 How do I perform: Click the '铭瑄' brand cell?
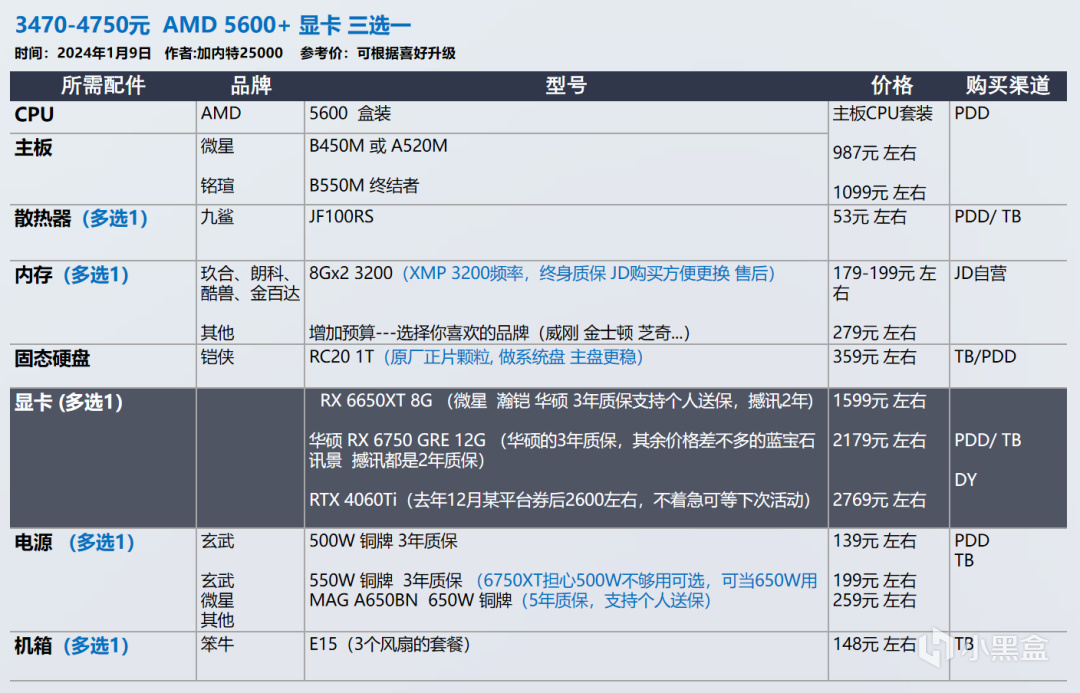coord(218,185)
